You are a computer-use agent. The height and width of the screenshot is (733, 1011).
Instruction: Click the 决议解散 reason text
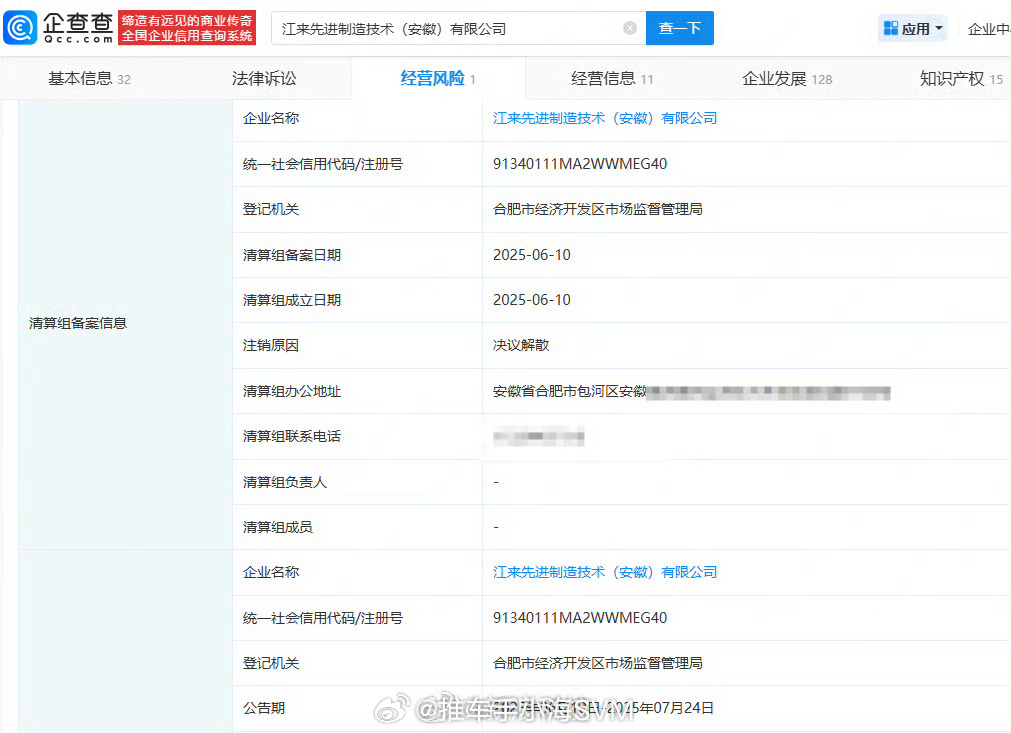tap(521, 345)
